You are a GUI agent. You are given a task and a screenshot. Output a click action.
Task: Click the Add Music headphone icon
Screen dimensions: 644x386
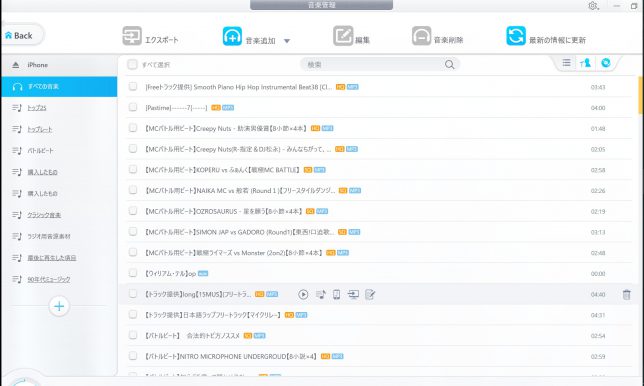coord(232,36)
